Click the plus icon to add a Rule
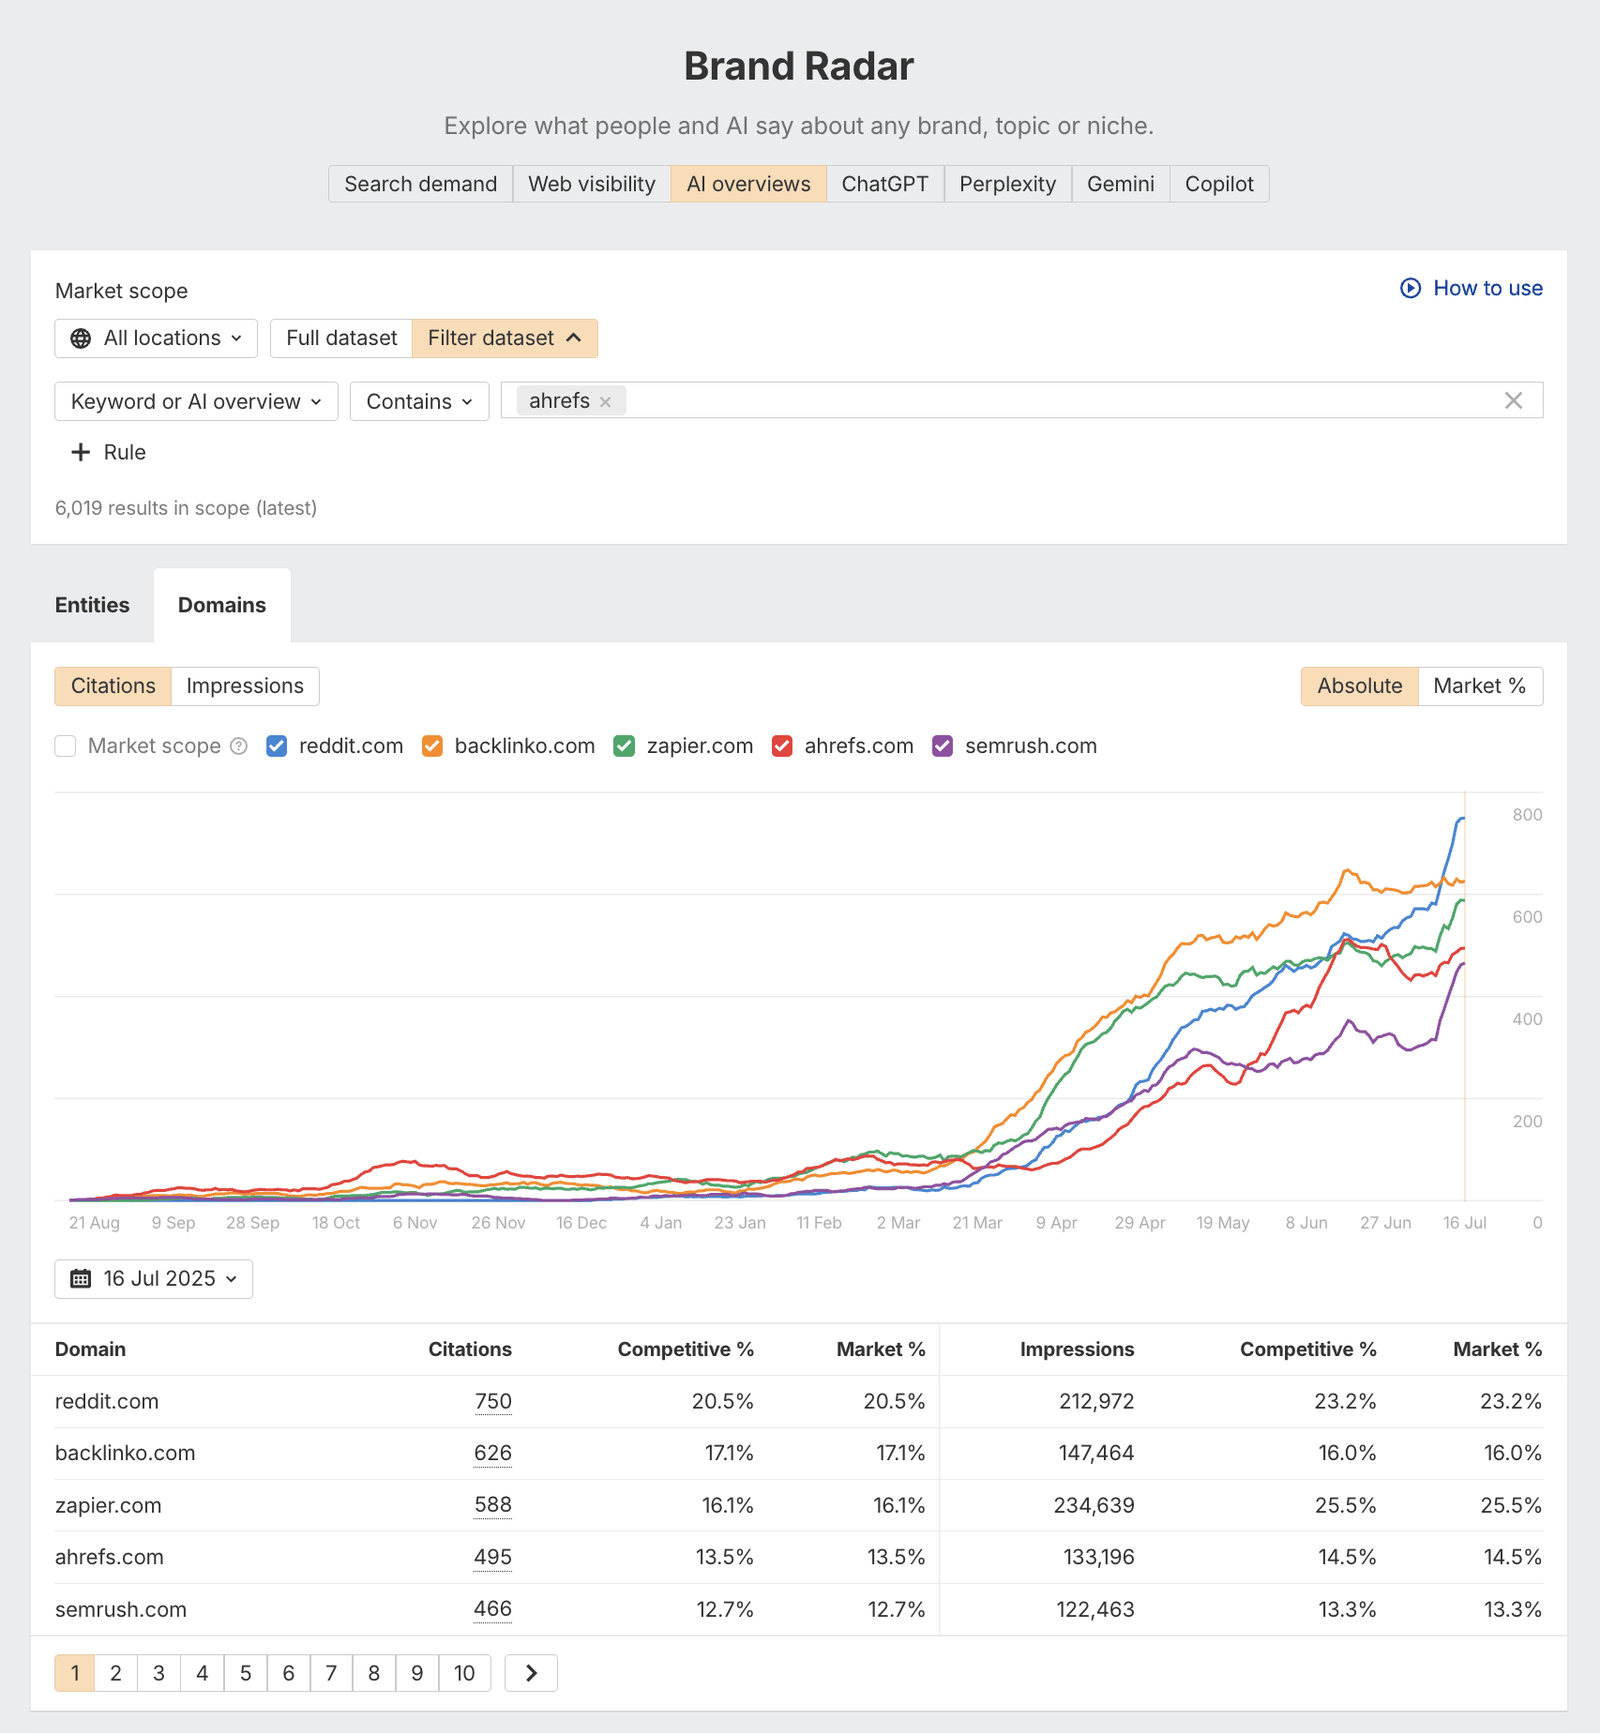The image size is (1600, 1733). [x=81, y=452]
